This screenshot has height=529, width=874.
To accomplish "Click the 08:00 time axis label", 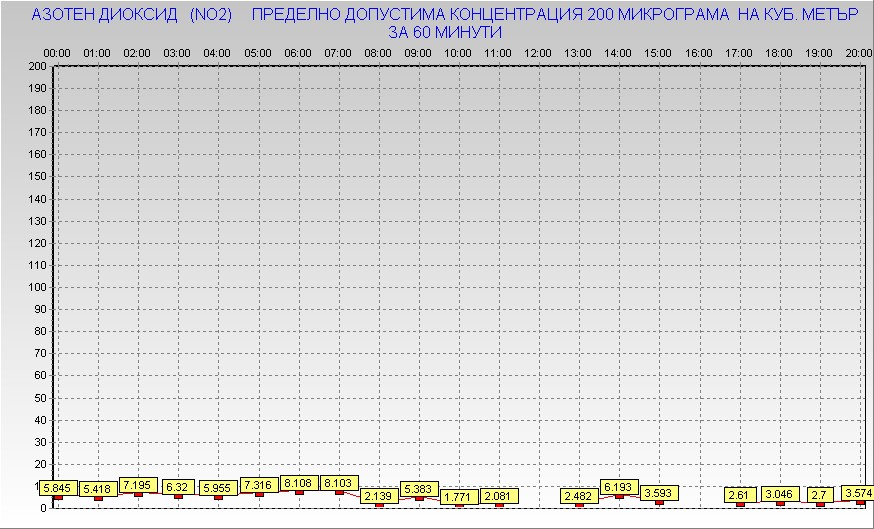I will [x=378, y=54].
